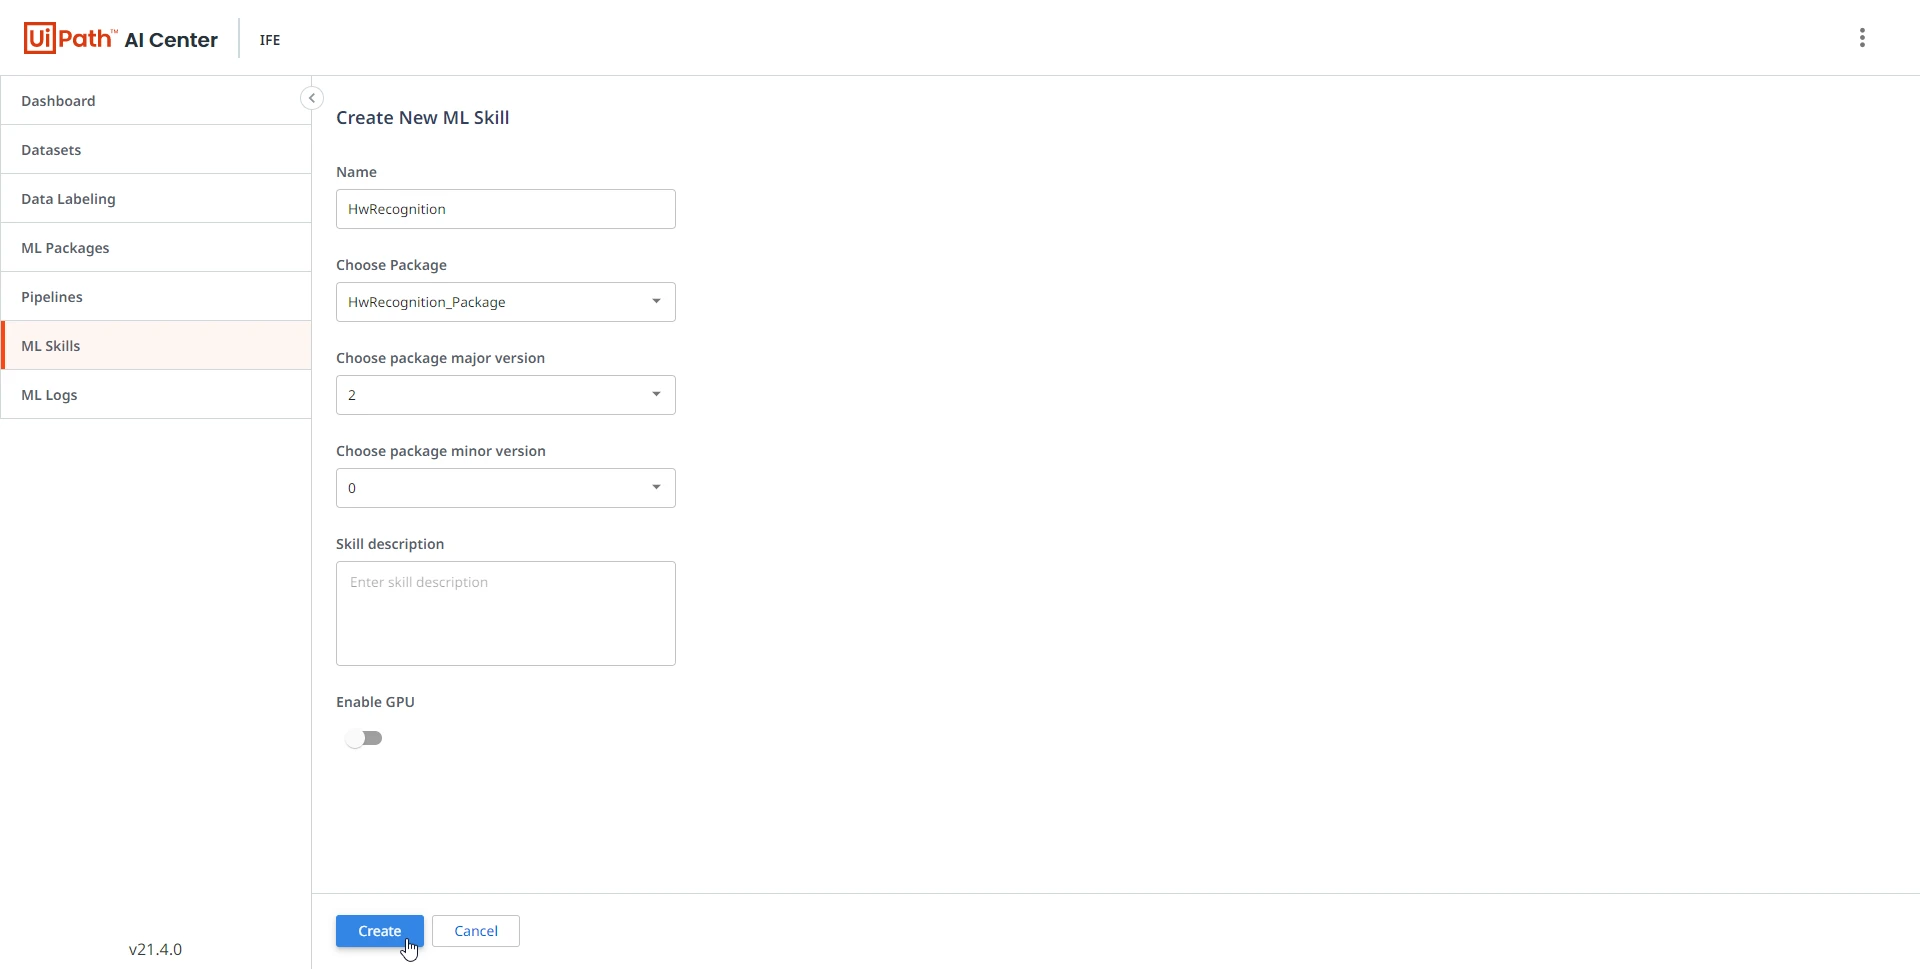Select Pipelines in sidebar
1920x969 pixels.
(x=156, y=297)
